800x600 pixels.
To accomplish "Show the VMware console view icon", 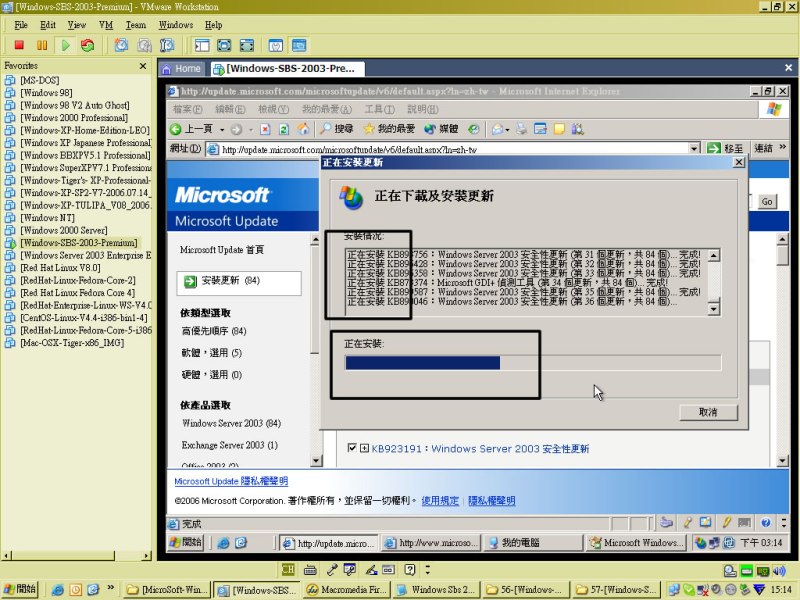I will pyautogui.click(x=299, y=45).
